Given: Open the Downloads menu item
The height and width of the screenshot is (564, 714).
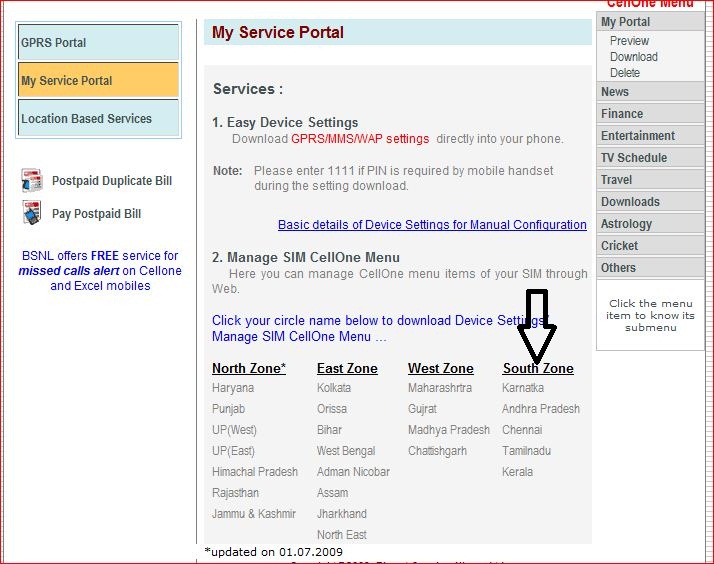Looking at the screenshot, I should click(x=650, y=201).
